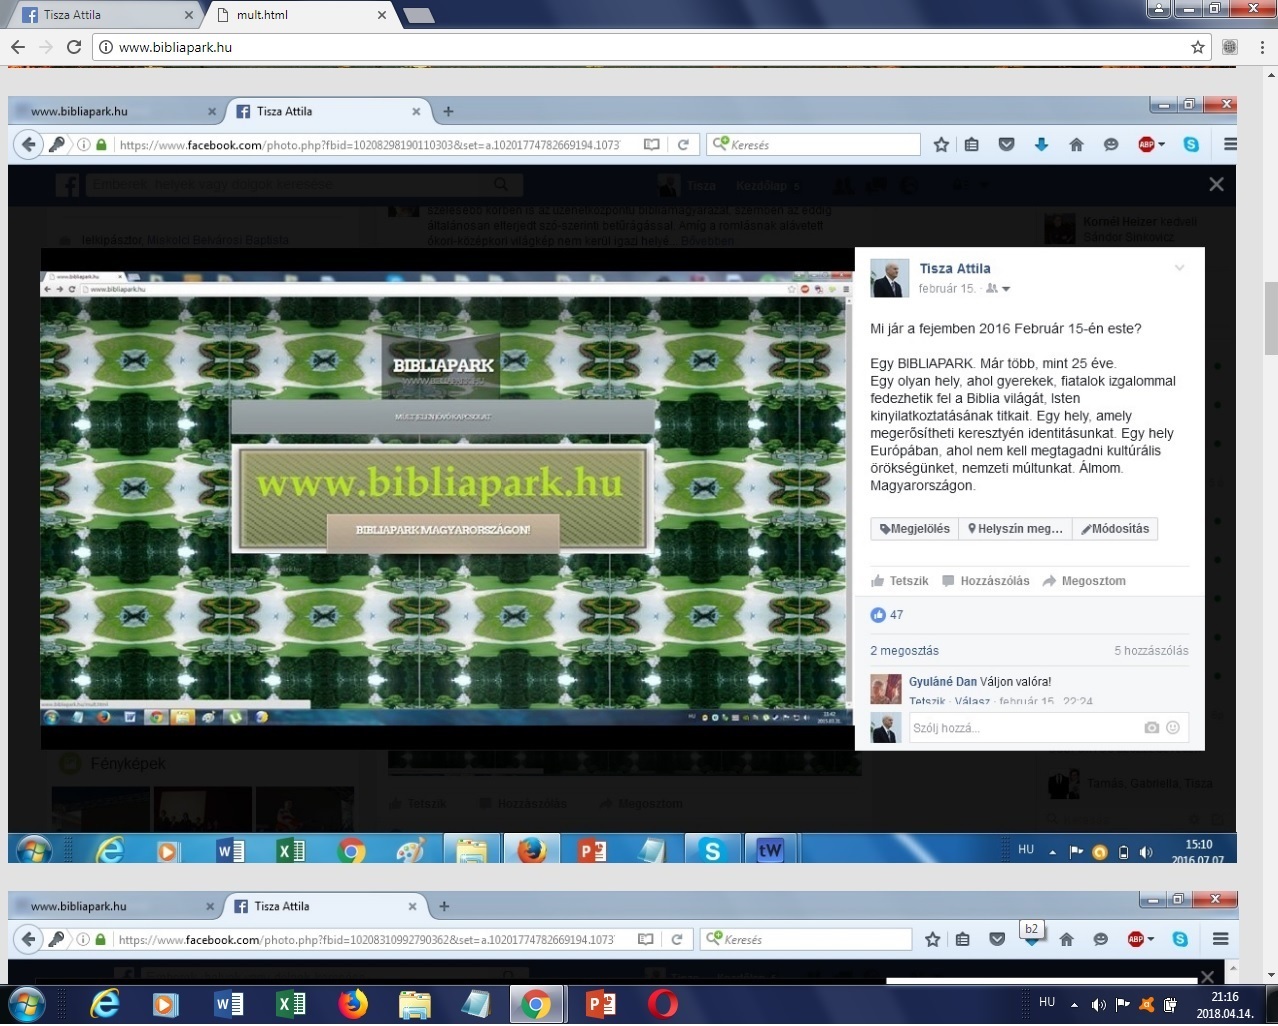The image size is (1278, 1026).
Task: Bookmark this page with Chrome's star
Action: coord(1197,47)
